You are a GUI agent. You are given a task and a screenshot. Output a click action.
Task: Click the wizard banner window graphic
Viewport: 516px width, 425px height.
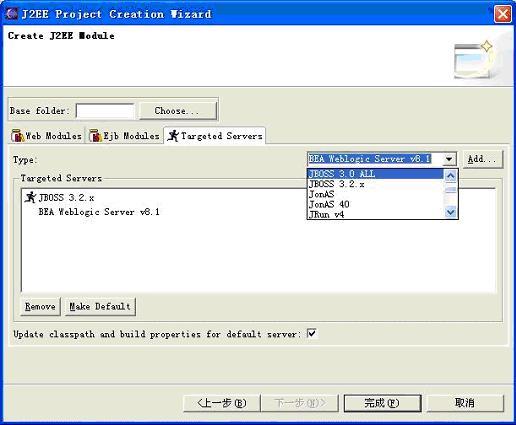[474, 60]
